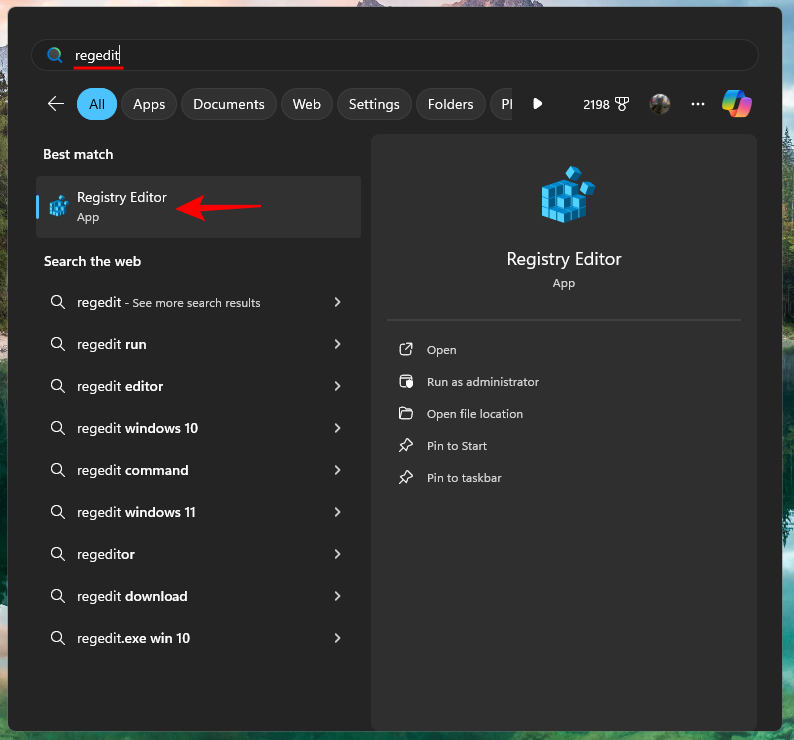
Task: Expand chevron for 'regedit windows 10'
Action: coord(338,428)
